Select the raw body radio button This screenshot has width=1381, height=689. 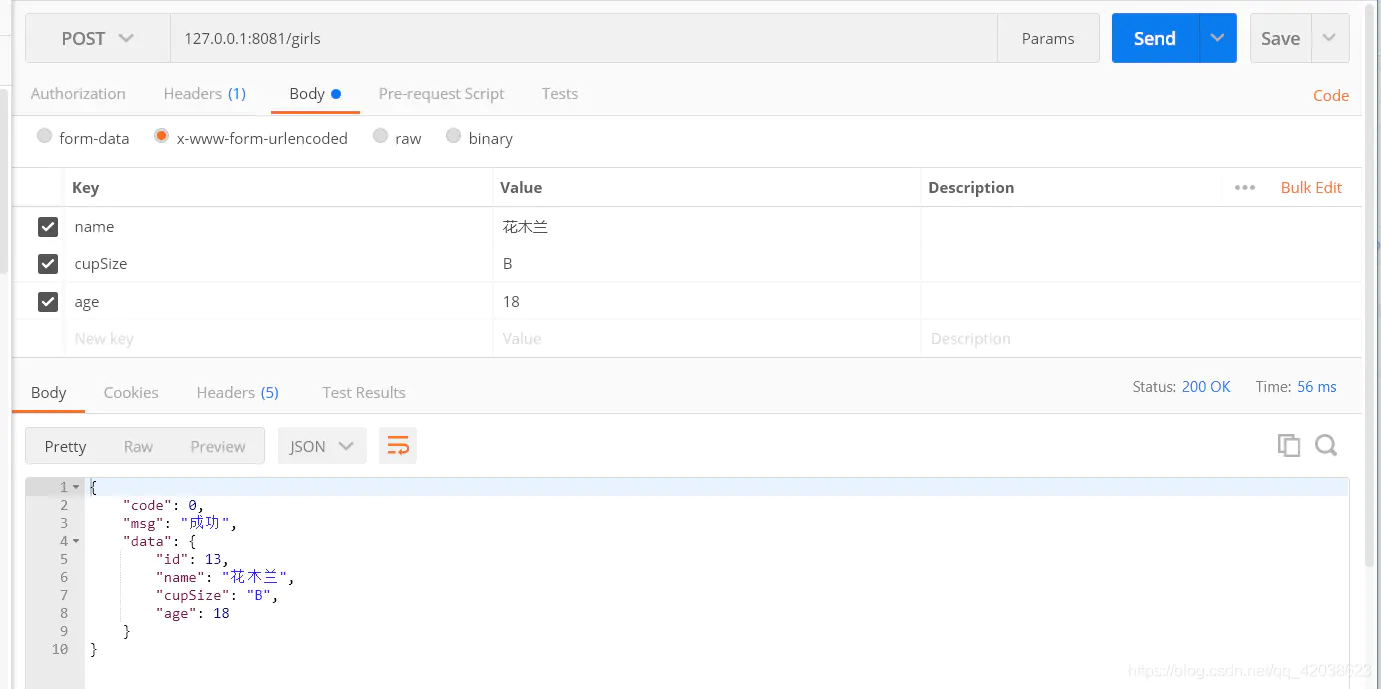tap(380, 136)
